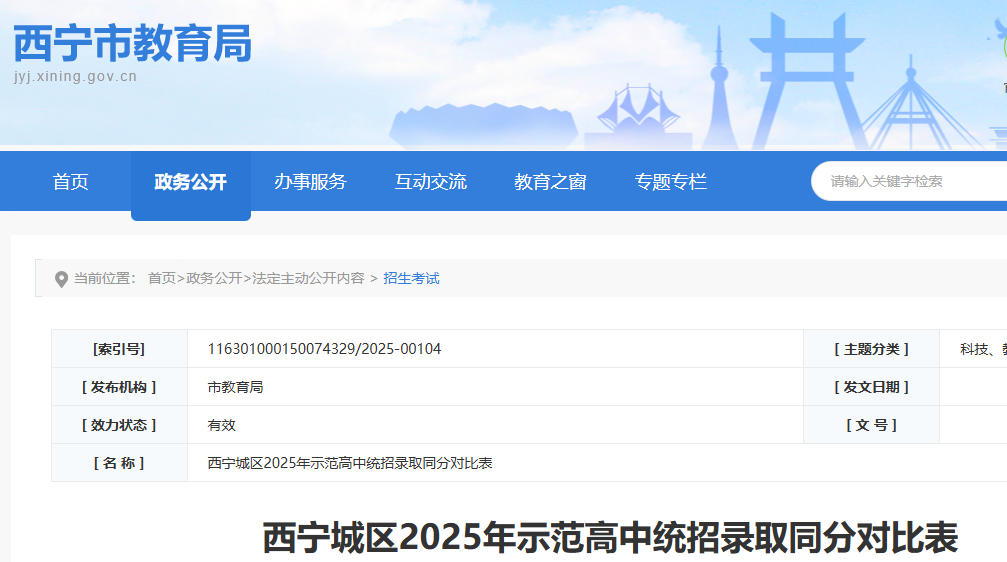Open the 招生考试 breadcrumb link
The width and height of the screenshot is (1007, 562).
click(x=411, y=278)
